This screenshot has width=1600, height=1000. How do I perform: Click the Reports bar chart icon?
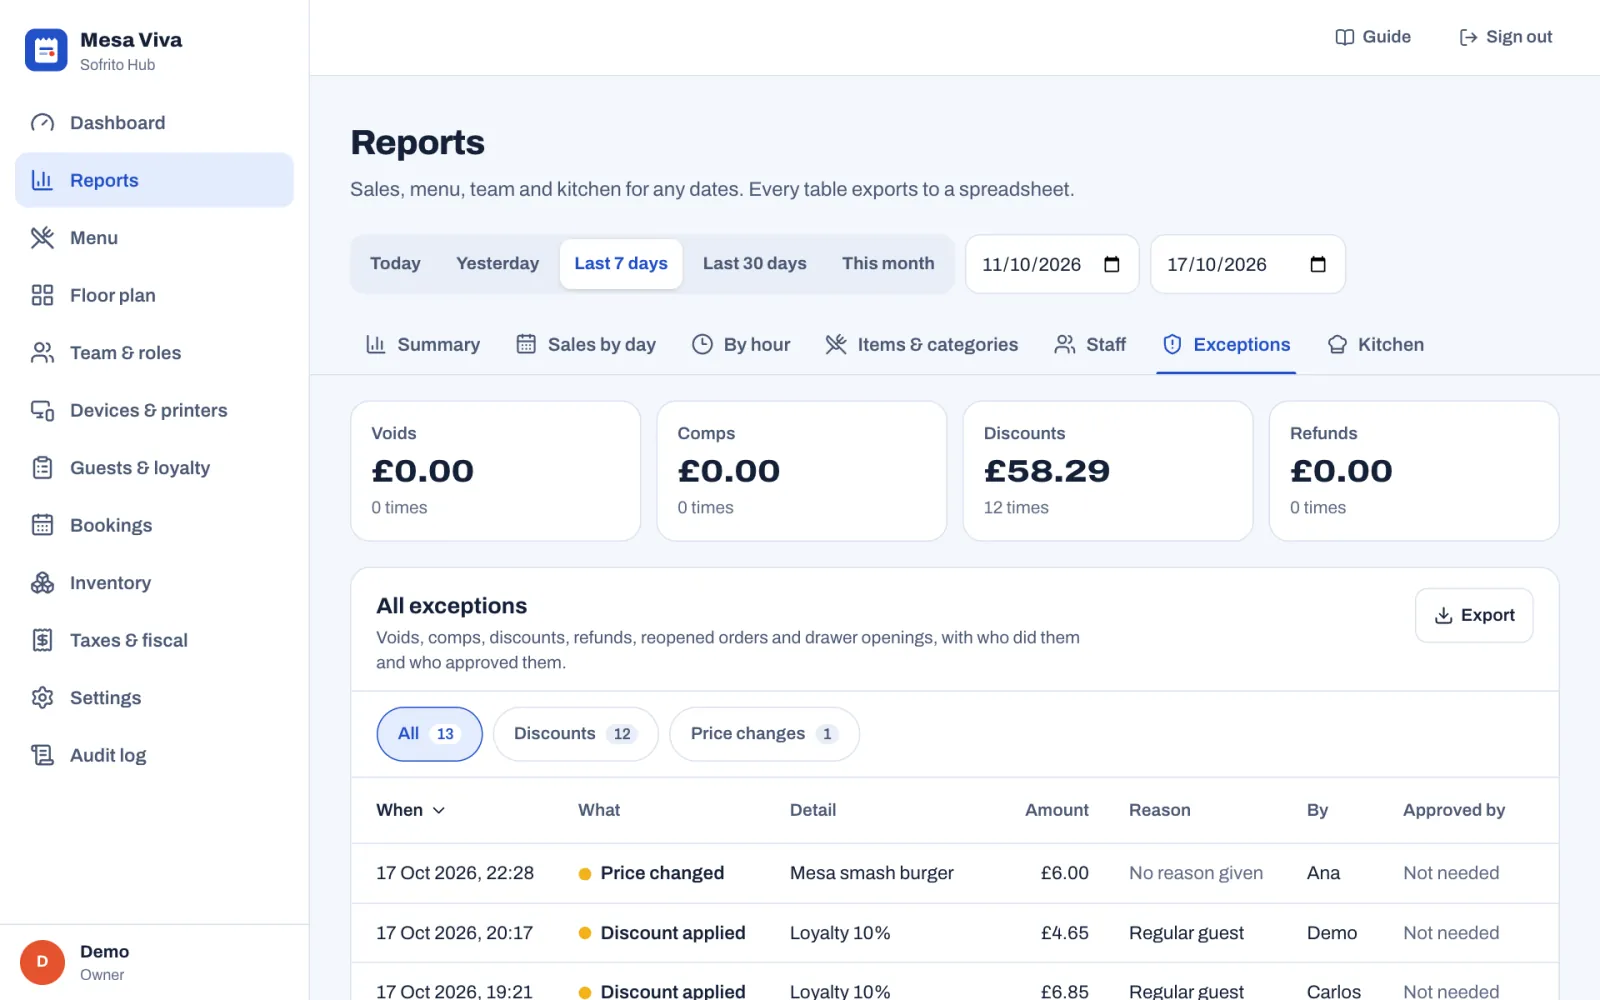point(42,180)
